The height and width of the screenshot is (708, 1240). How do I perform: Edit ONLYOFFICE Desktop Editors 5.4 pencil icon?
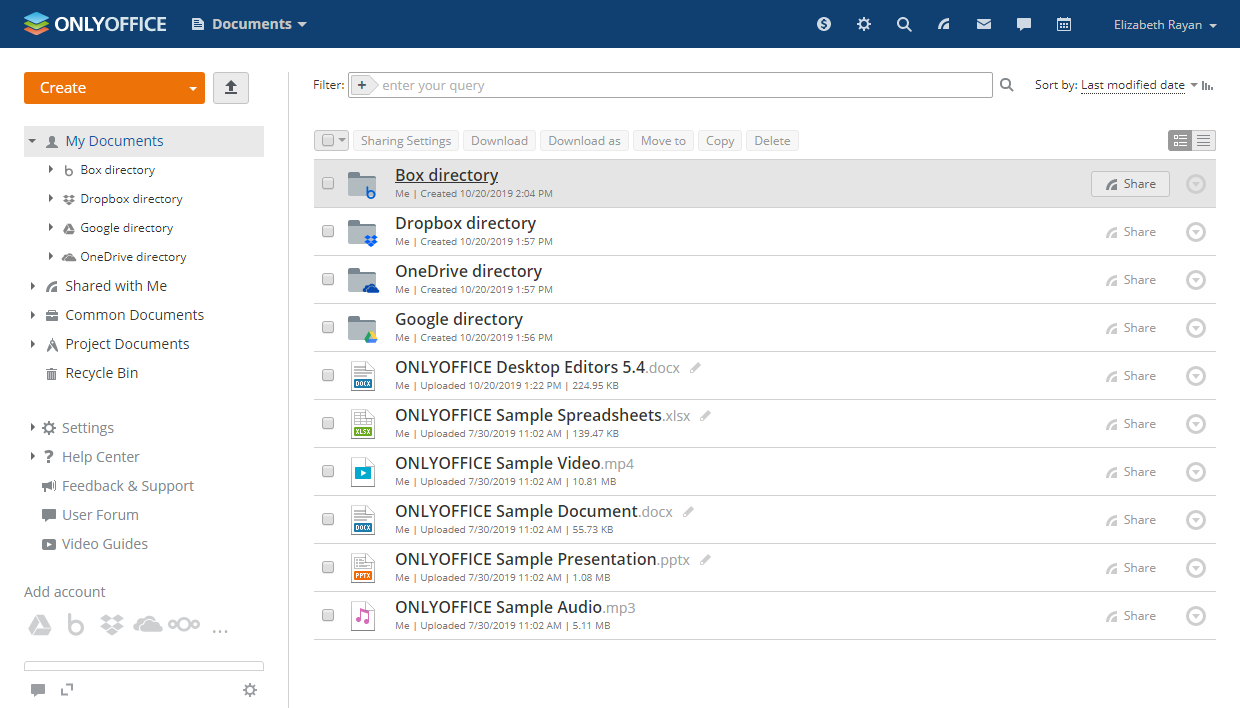(x=696, y=367)
